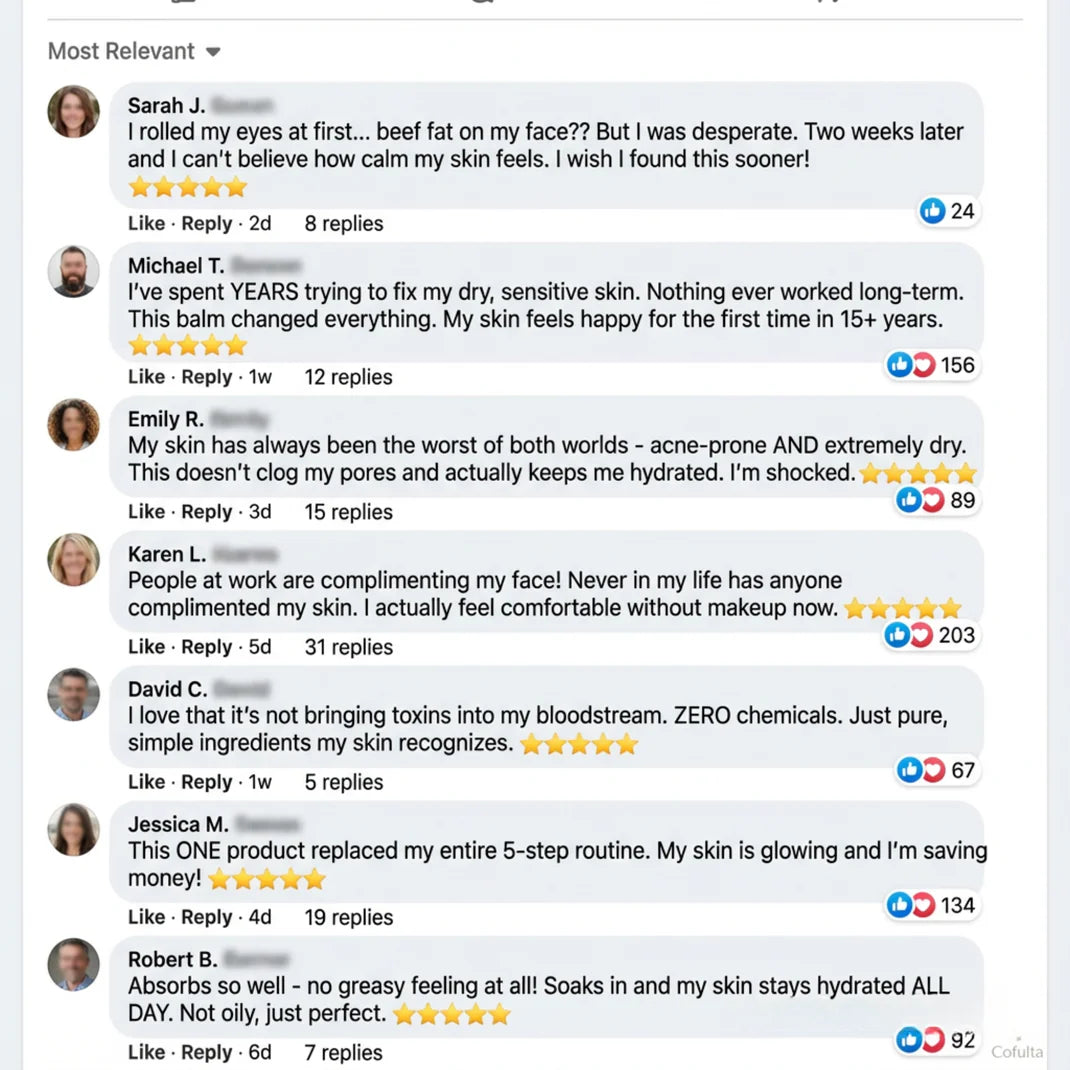Expand the 8 replies under Sarah's comment
This screenshot has height=1070, width=1070.
click(x=343, y=224)
